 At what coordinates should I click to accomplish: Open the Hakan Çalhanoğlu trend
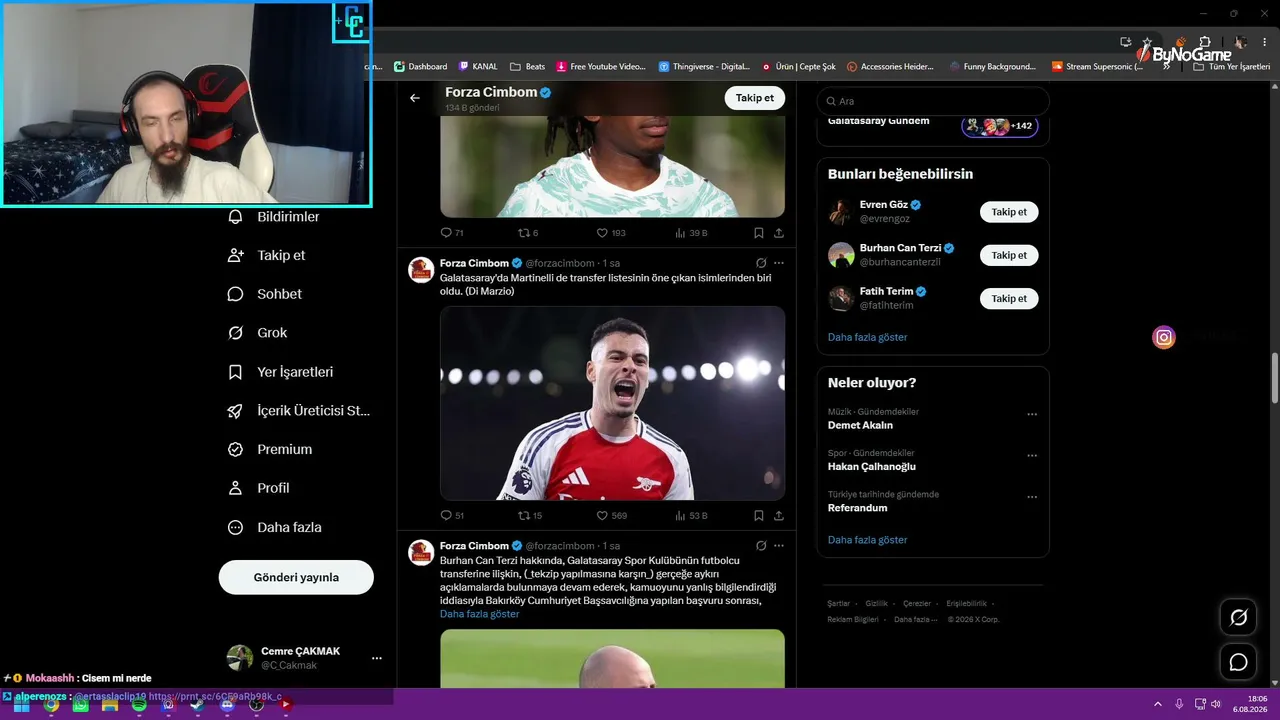(872, 466)
